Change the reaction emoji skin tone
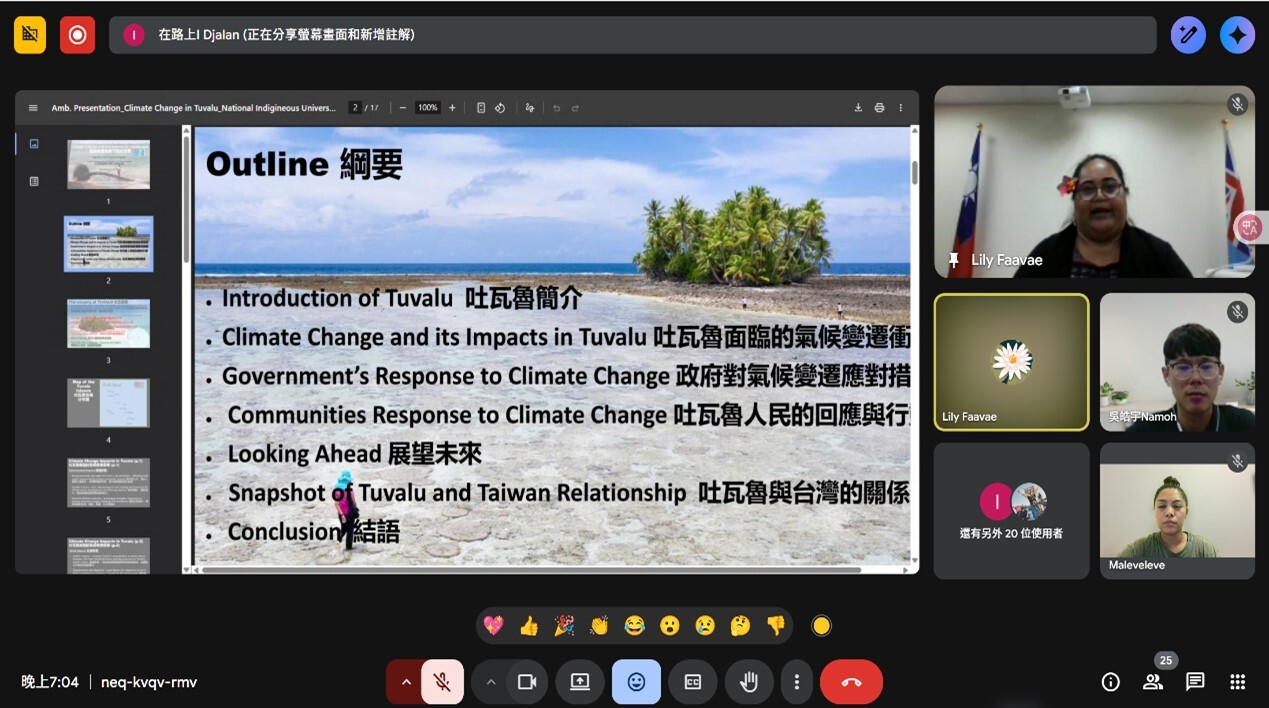1269x708 pixels. pyautogui.click(x=821, y=625)
